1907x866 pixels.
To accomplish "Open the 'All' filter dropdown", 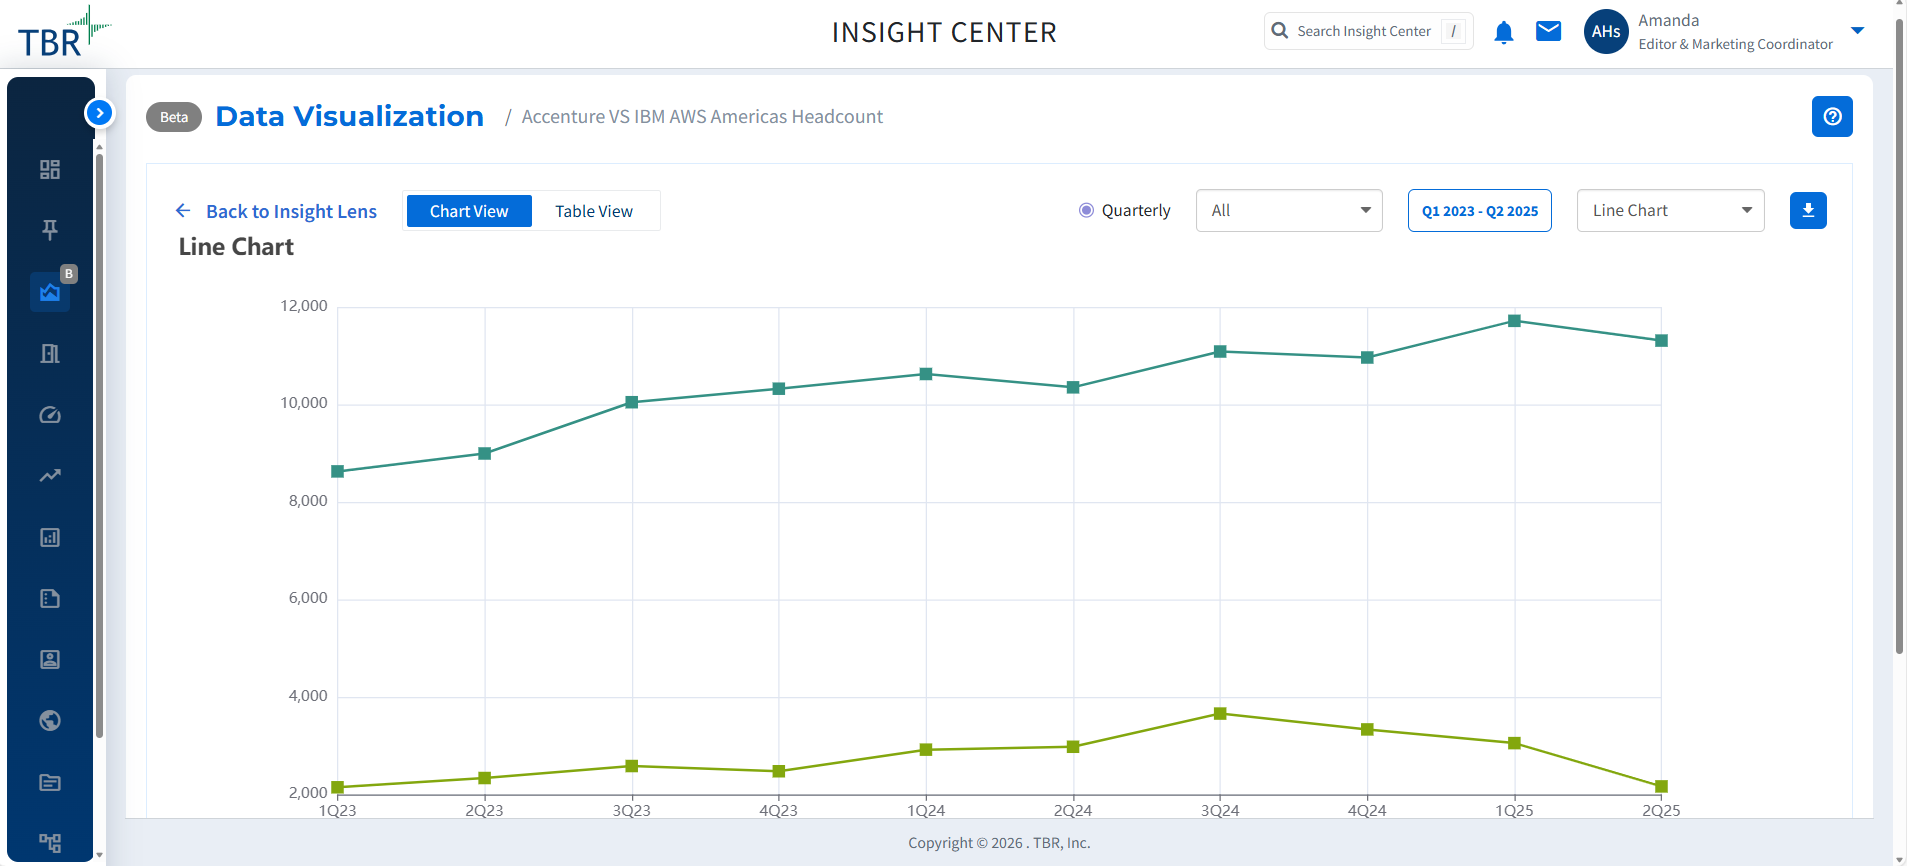I will [1288, 211].
